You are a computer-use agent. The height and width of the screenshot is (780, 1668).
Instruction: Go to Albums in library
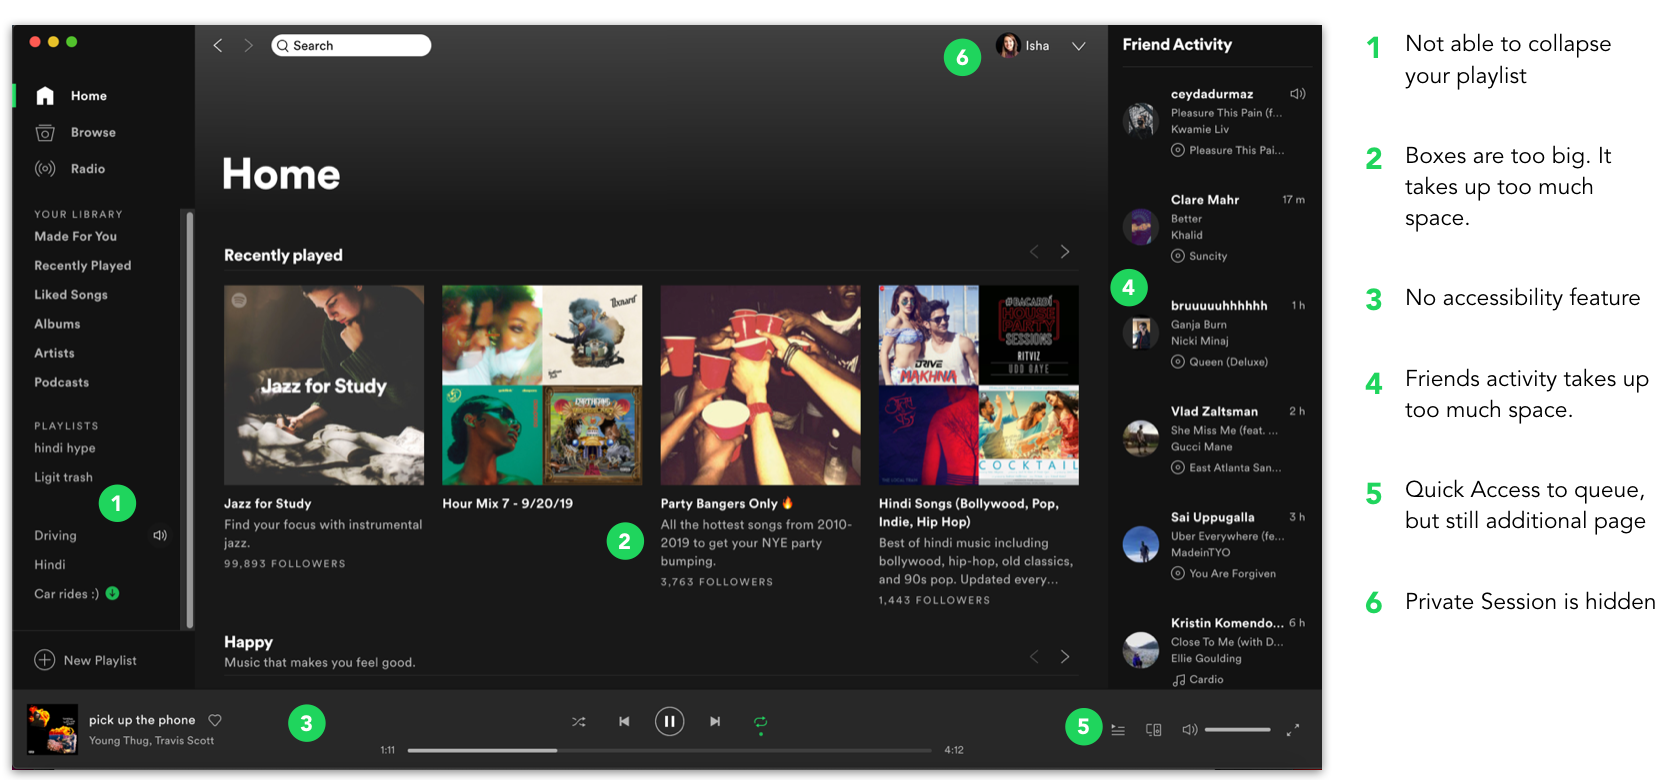tap(57, 324)
